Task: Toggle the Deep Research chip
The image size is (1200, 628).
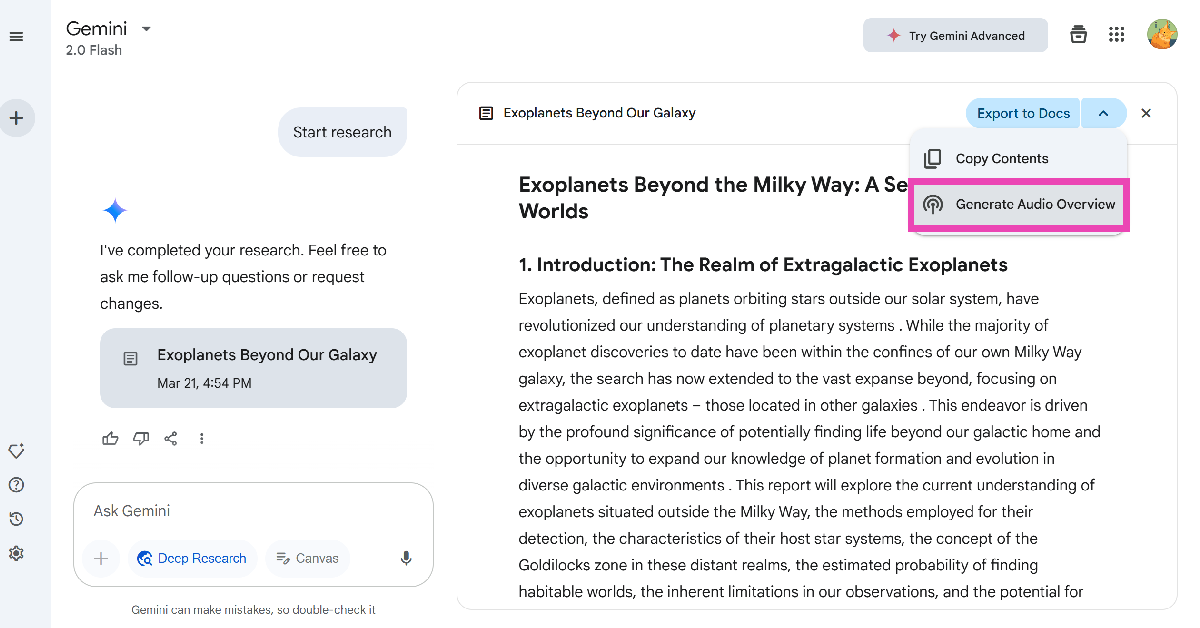Action: (192, 558)
